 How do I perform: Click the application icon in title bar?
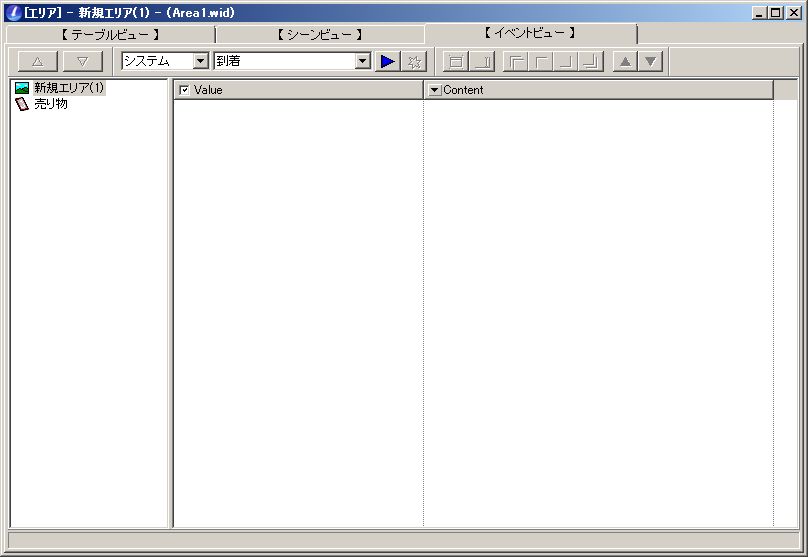[13, 12]
